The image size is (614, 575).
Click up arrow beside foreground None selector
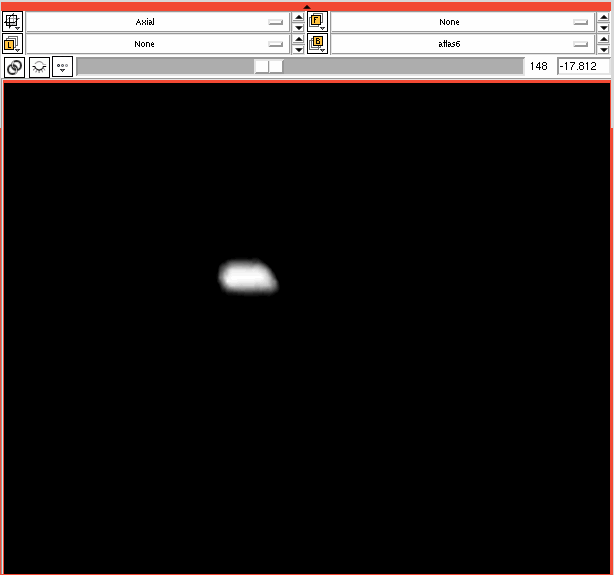click(x=603, y=17)
